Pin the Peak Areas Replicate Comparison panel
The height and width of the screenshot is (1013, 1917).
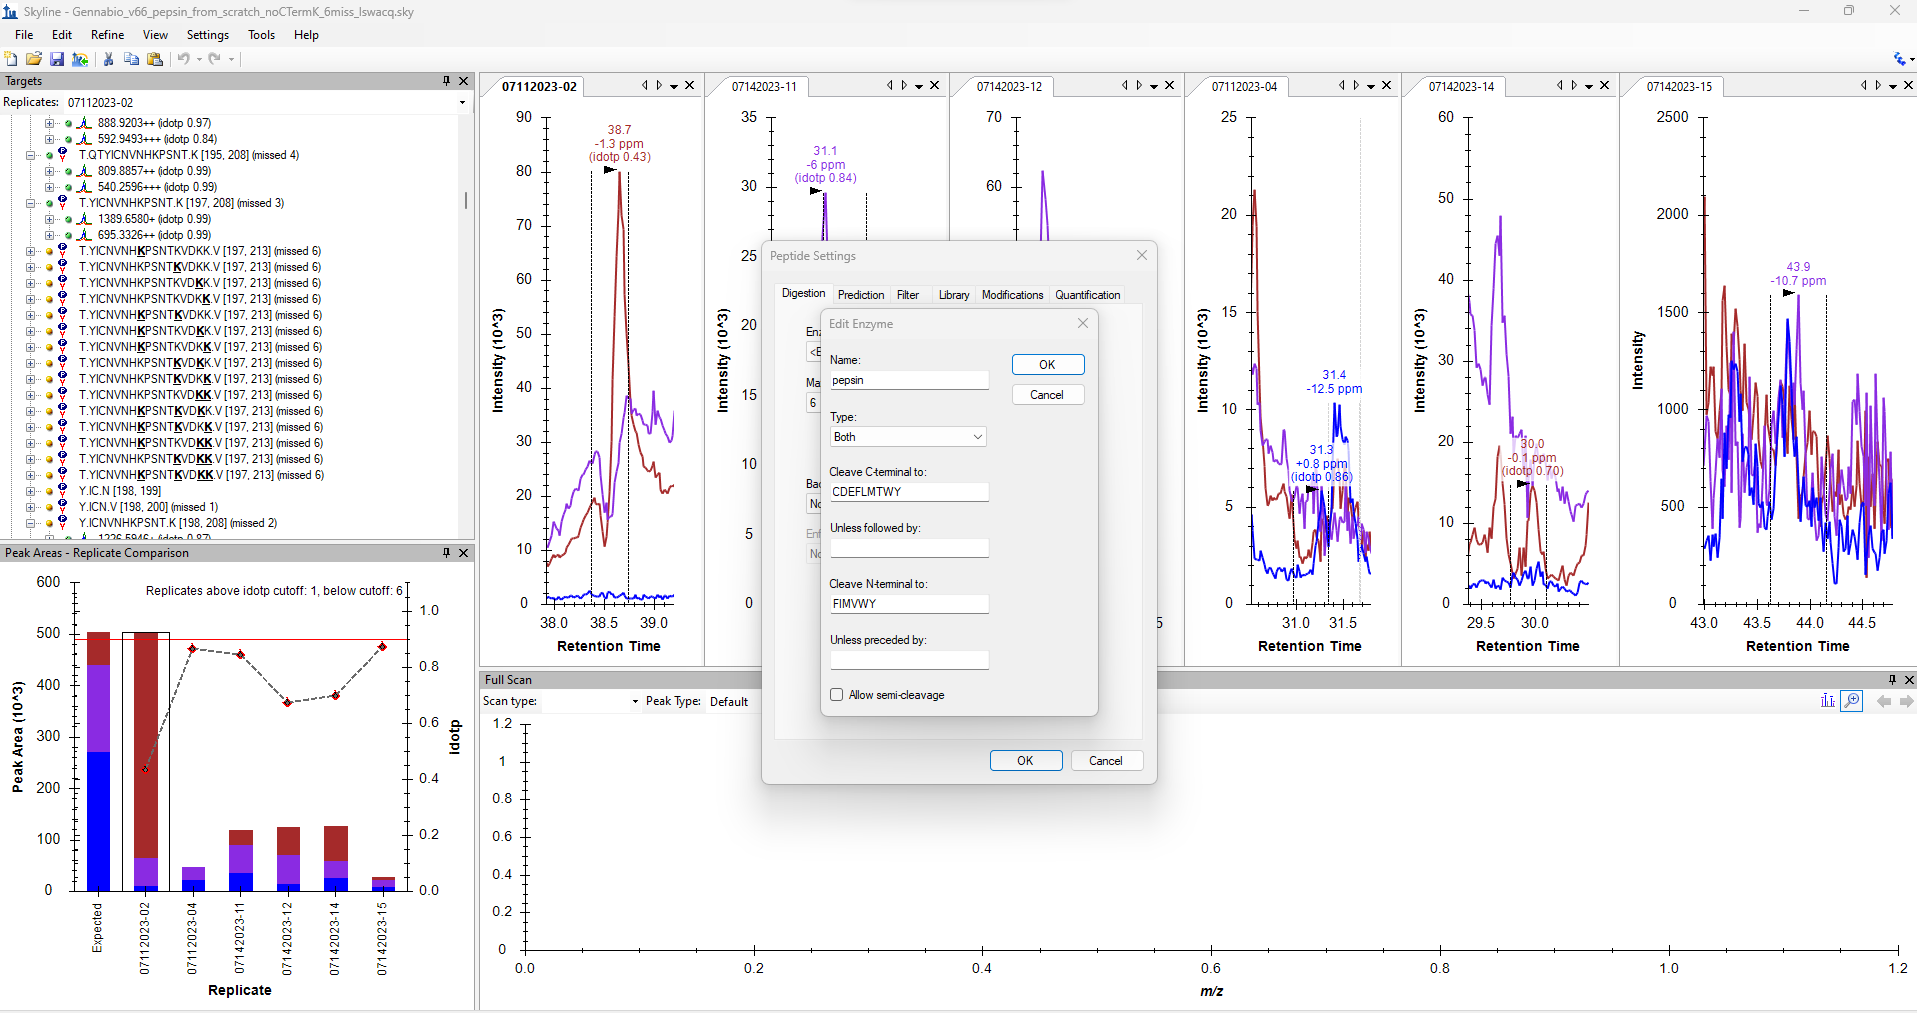(x=447, y=552)
